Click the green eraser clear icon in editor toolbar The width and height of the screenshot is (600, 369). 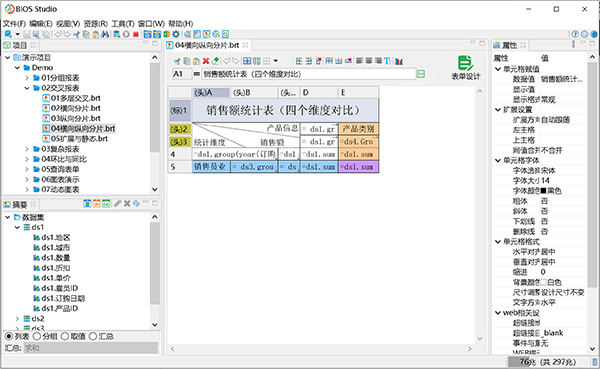215,61
